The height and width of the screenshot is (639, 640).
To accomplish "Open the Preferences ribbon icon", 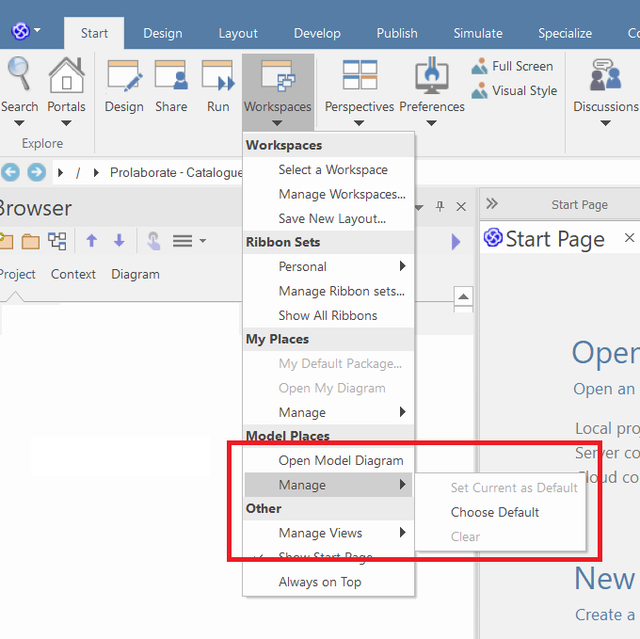I will point(432,75).
